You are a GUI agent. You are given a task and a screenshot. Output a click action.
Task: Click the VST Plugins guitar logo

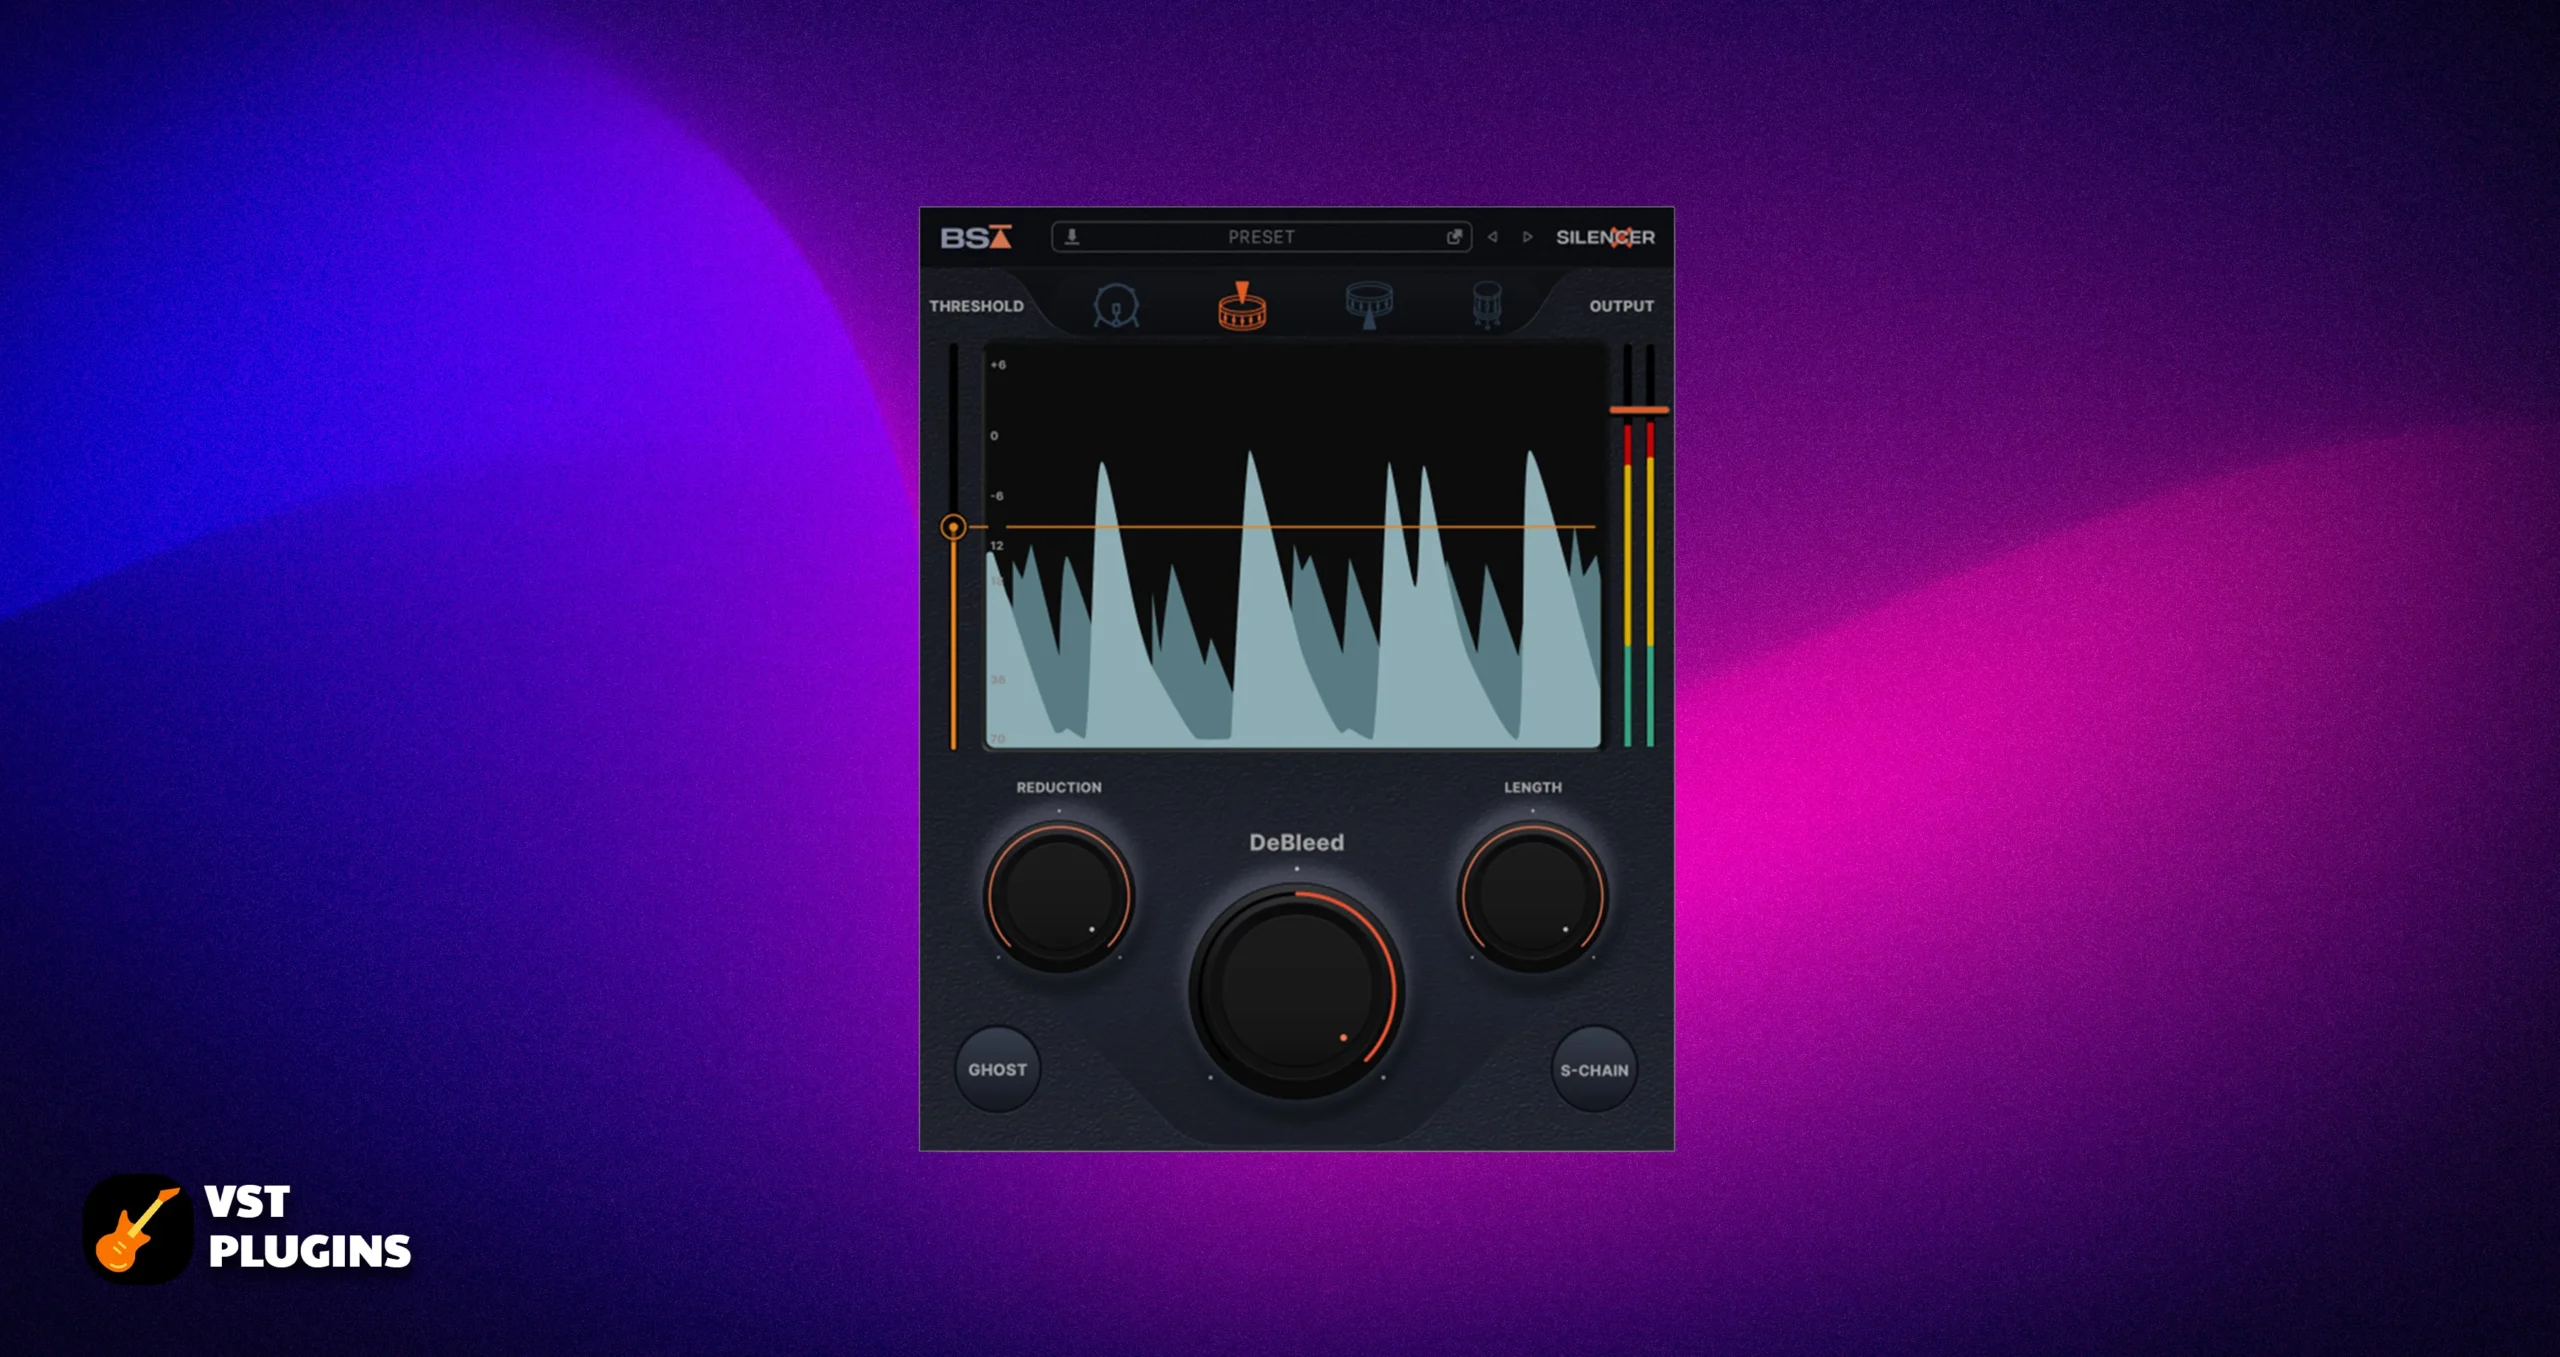(x=137, y=1228)
